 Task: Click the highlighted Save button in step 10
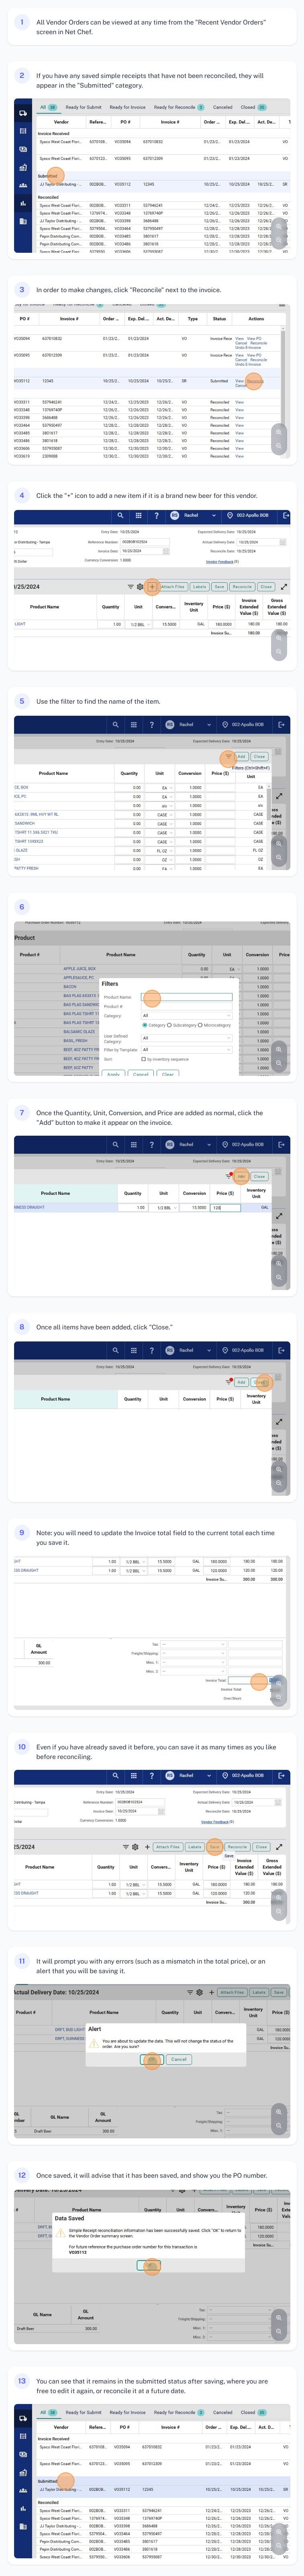coord(215,1847)
